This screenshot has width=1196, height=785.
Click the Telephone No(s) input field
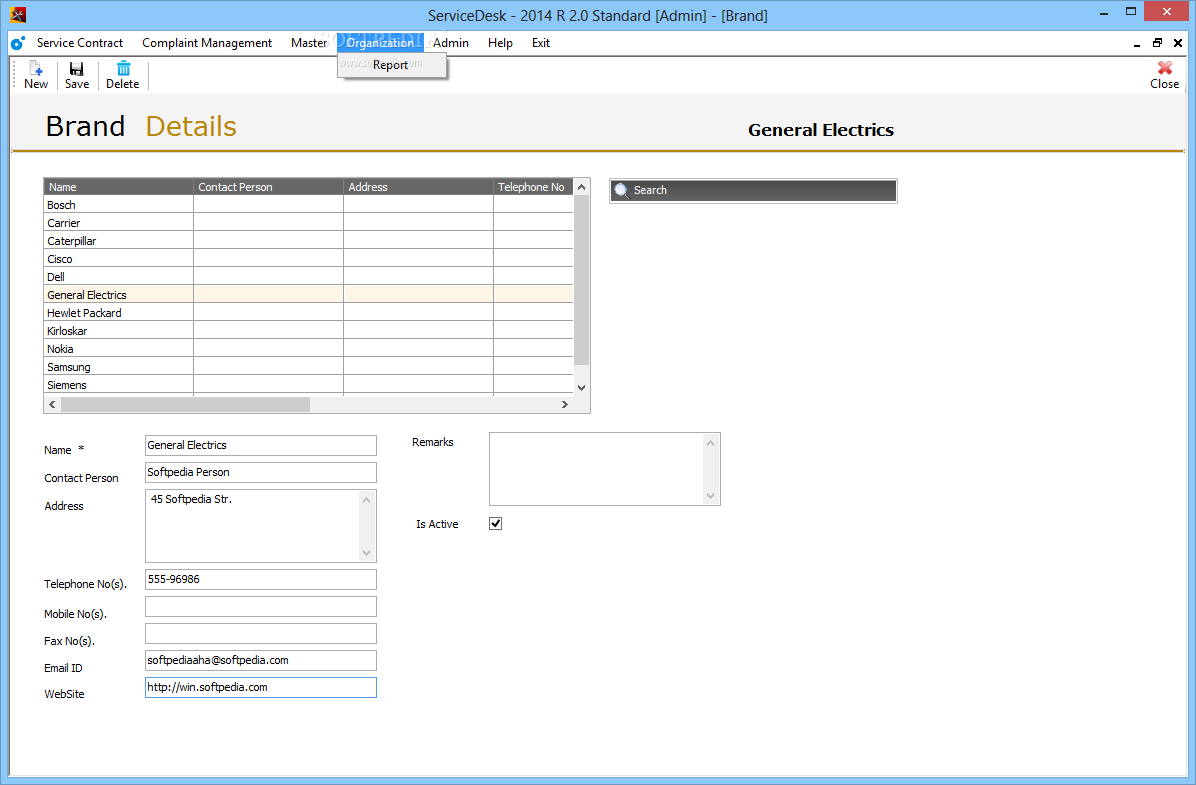coord(261,580)
